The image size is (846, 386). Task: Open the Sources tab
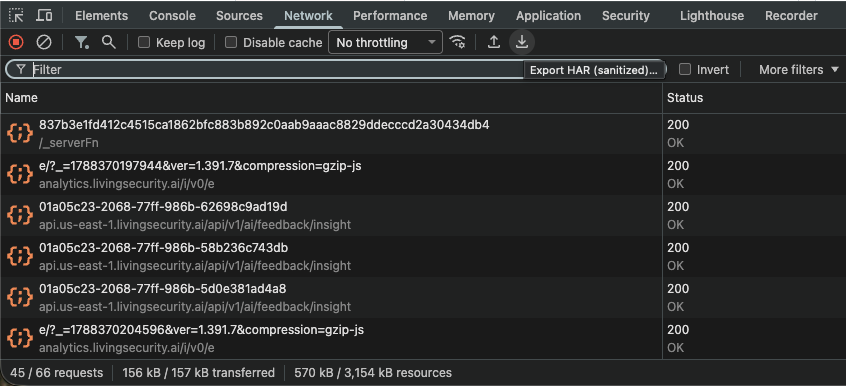(239, 16)
